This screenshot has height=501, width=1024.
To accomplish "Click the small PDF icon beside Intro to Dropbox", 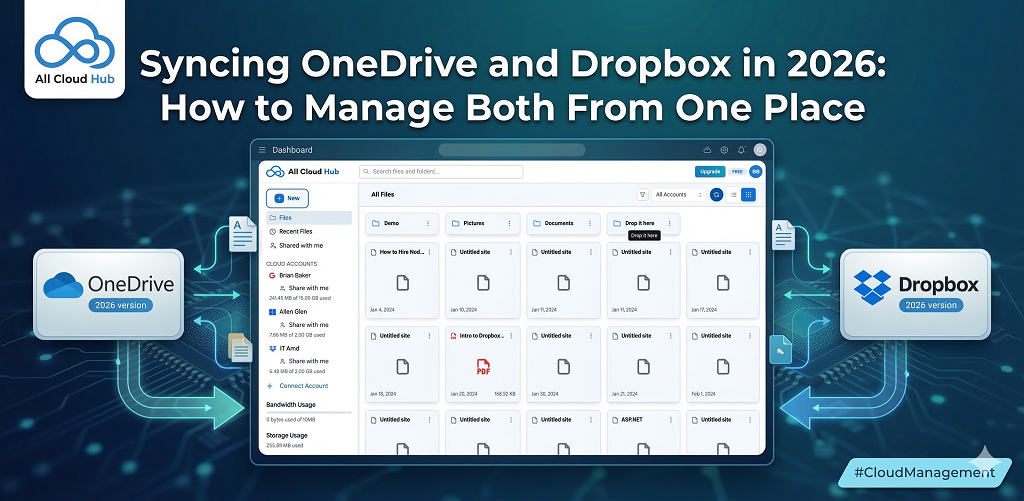I will click(454, 336).
